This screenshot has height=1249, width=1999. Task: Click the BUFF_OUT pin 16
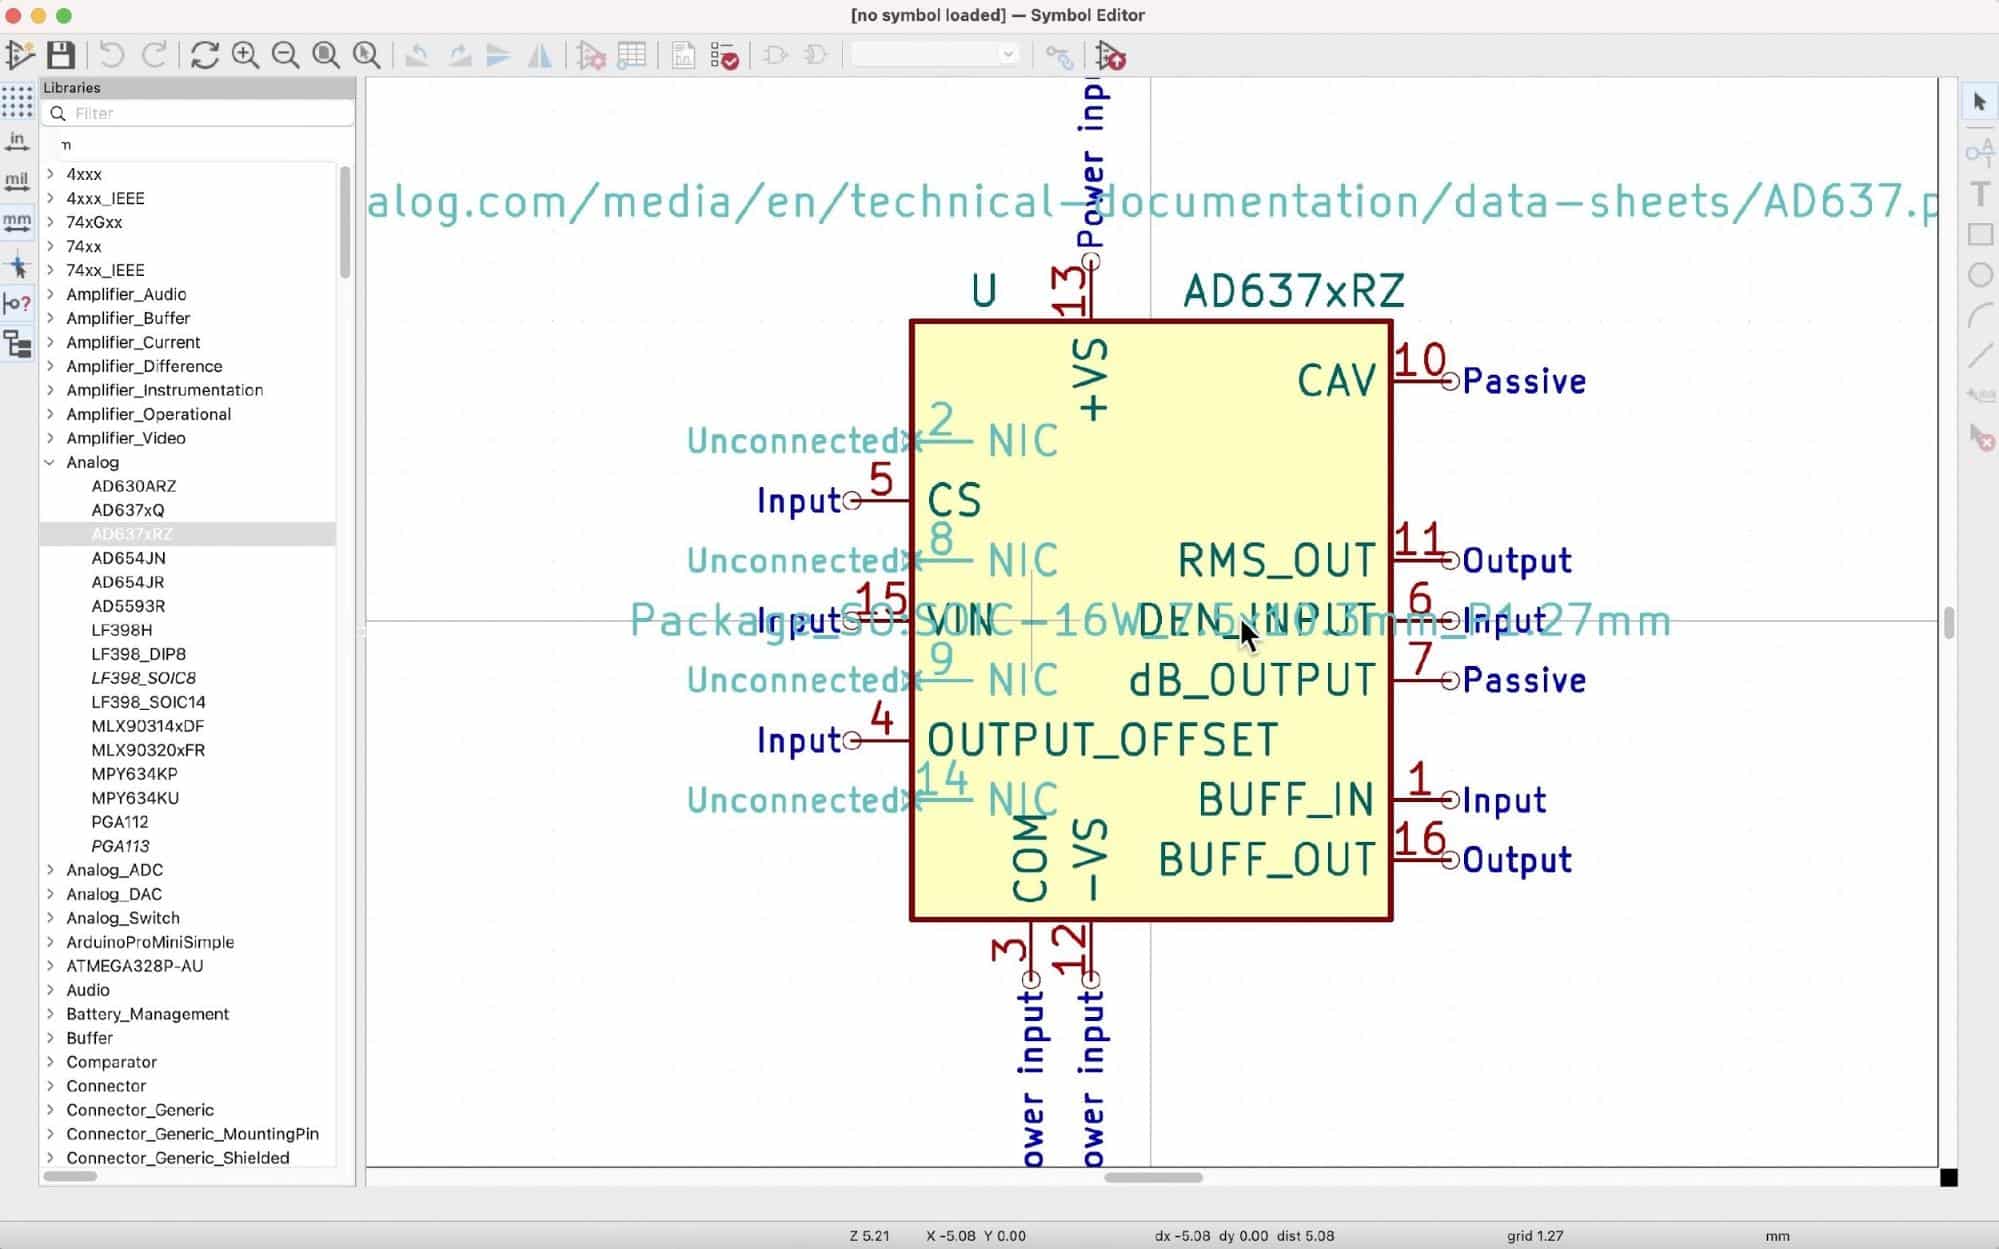pyautogui.click(x=1424, y=859)
